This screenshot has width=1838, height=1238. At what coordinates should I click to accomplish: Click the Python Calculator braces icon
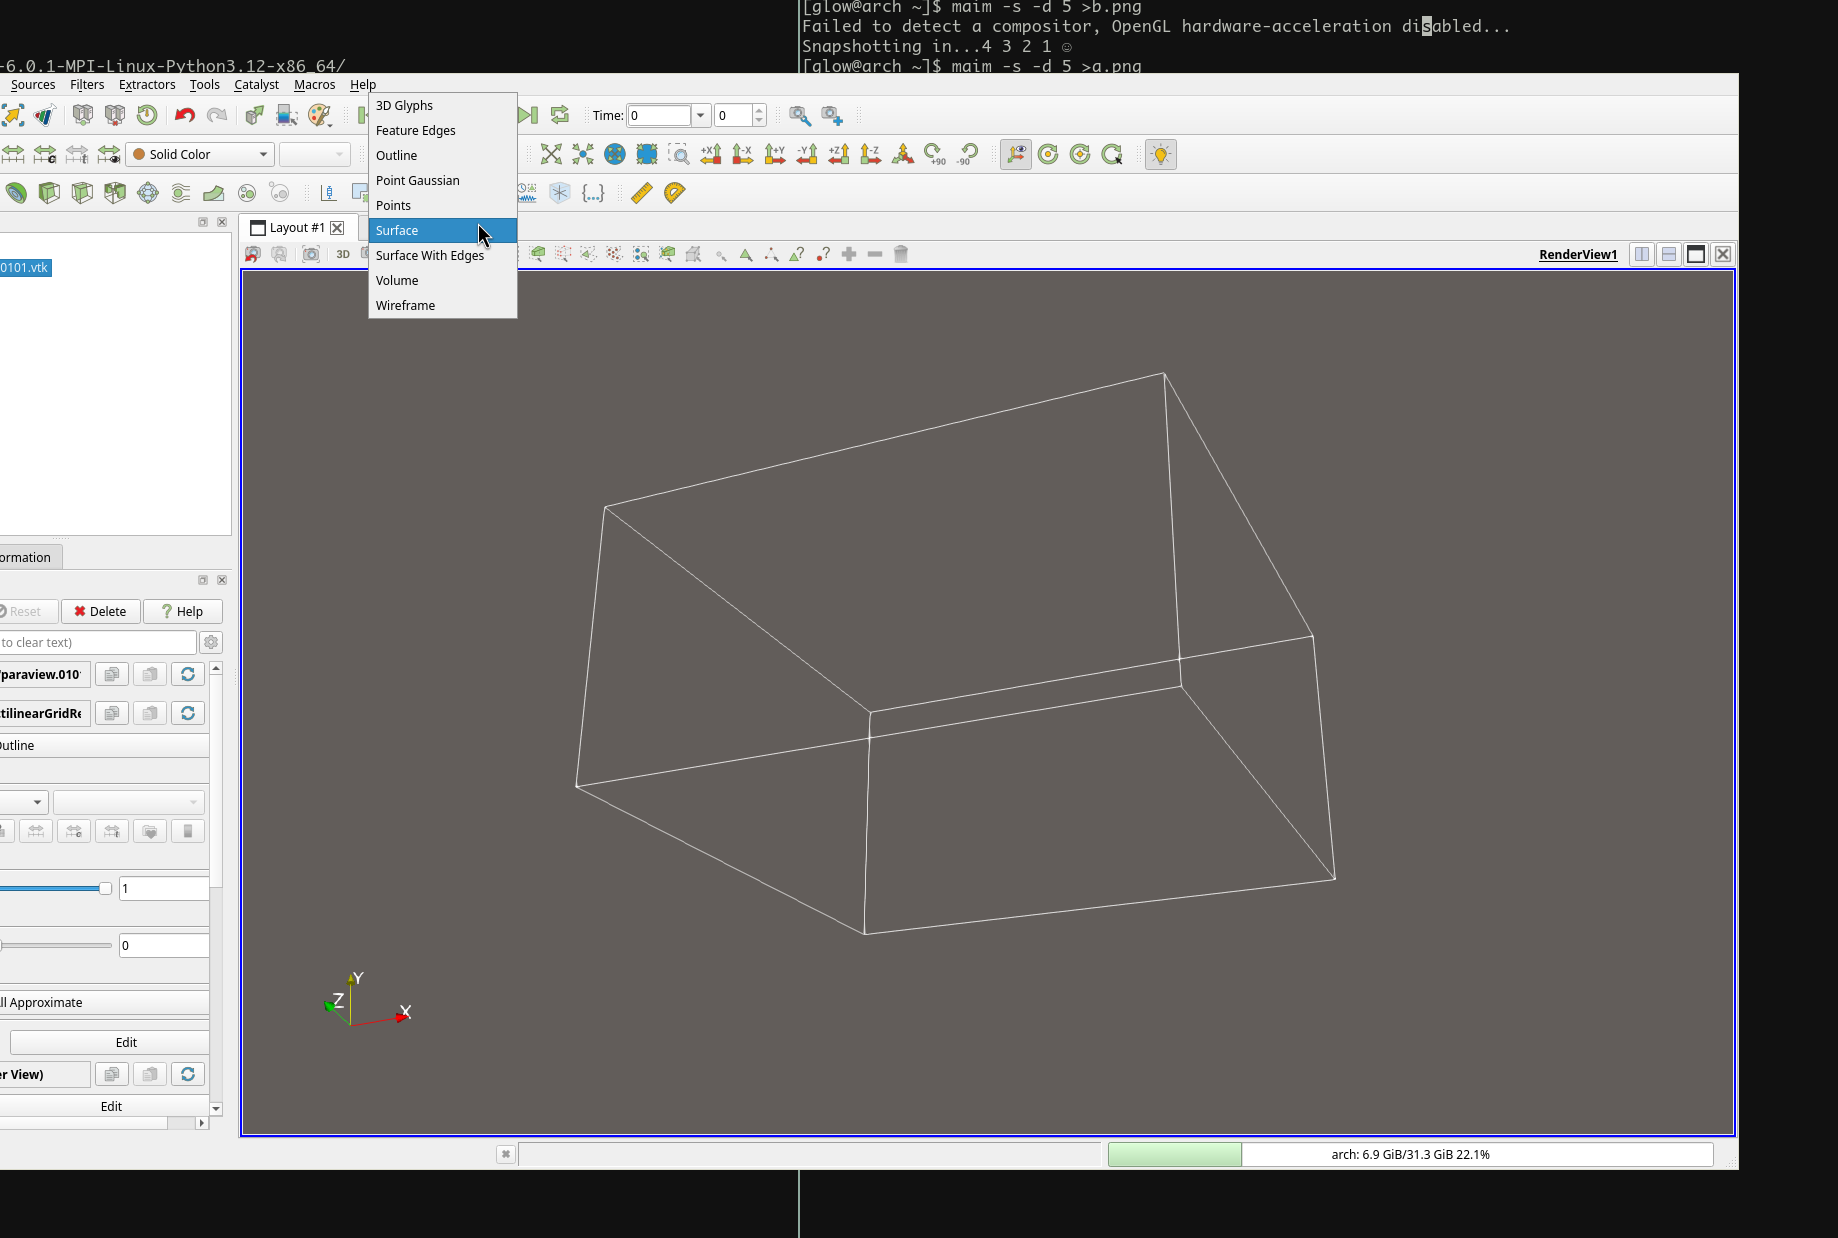tap(593, 193)
